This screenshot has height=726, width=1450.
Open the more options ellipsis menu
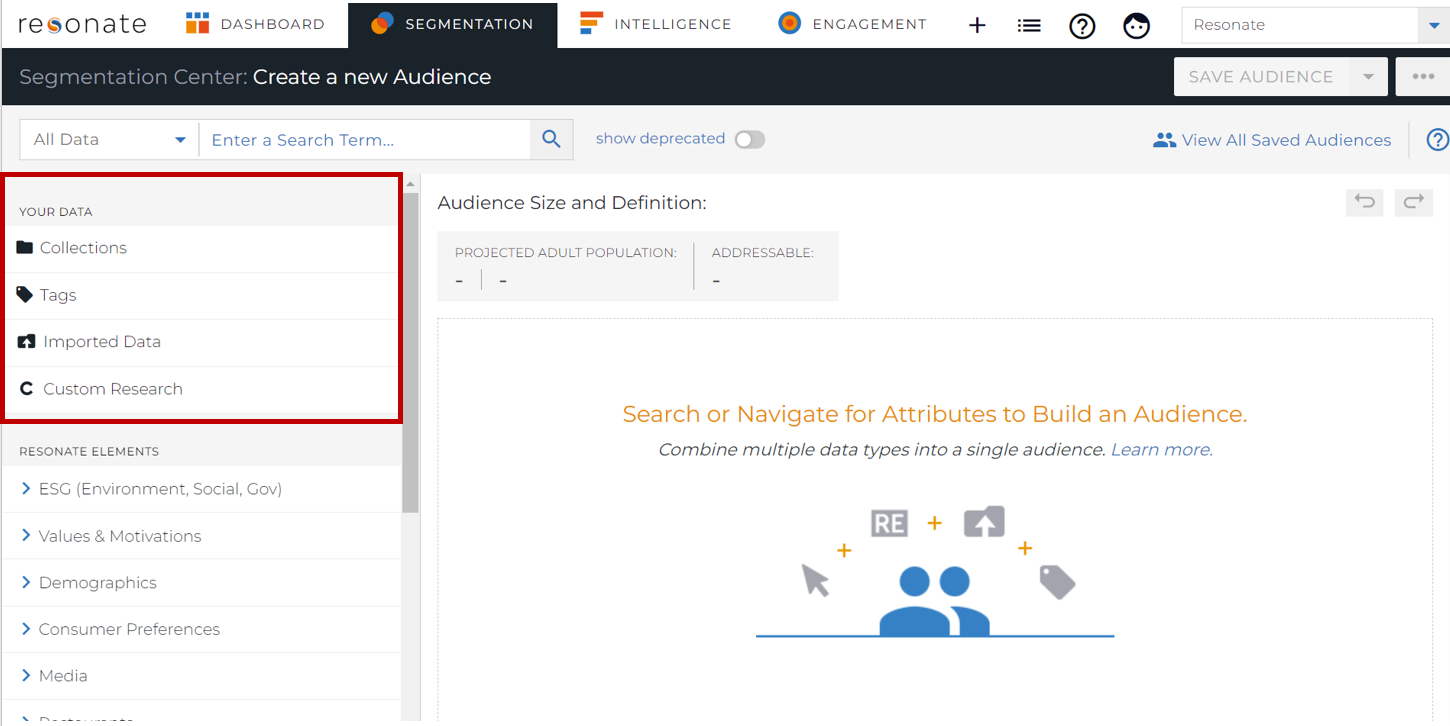1423,77
